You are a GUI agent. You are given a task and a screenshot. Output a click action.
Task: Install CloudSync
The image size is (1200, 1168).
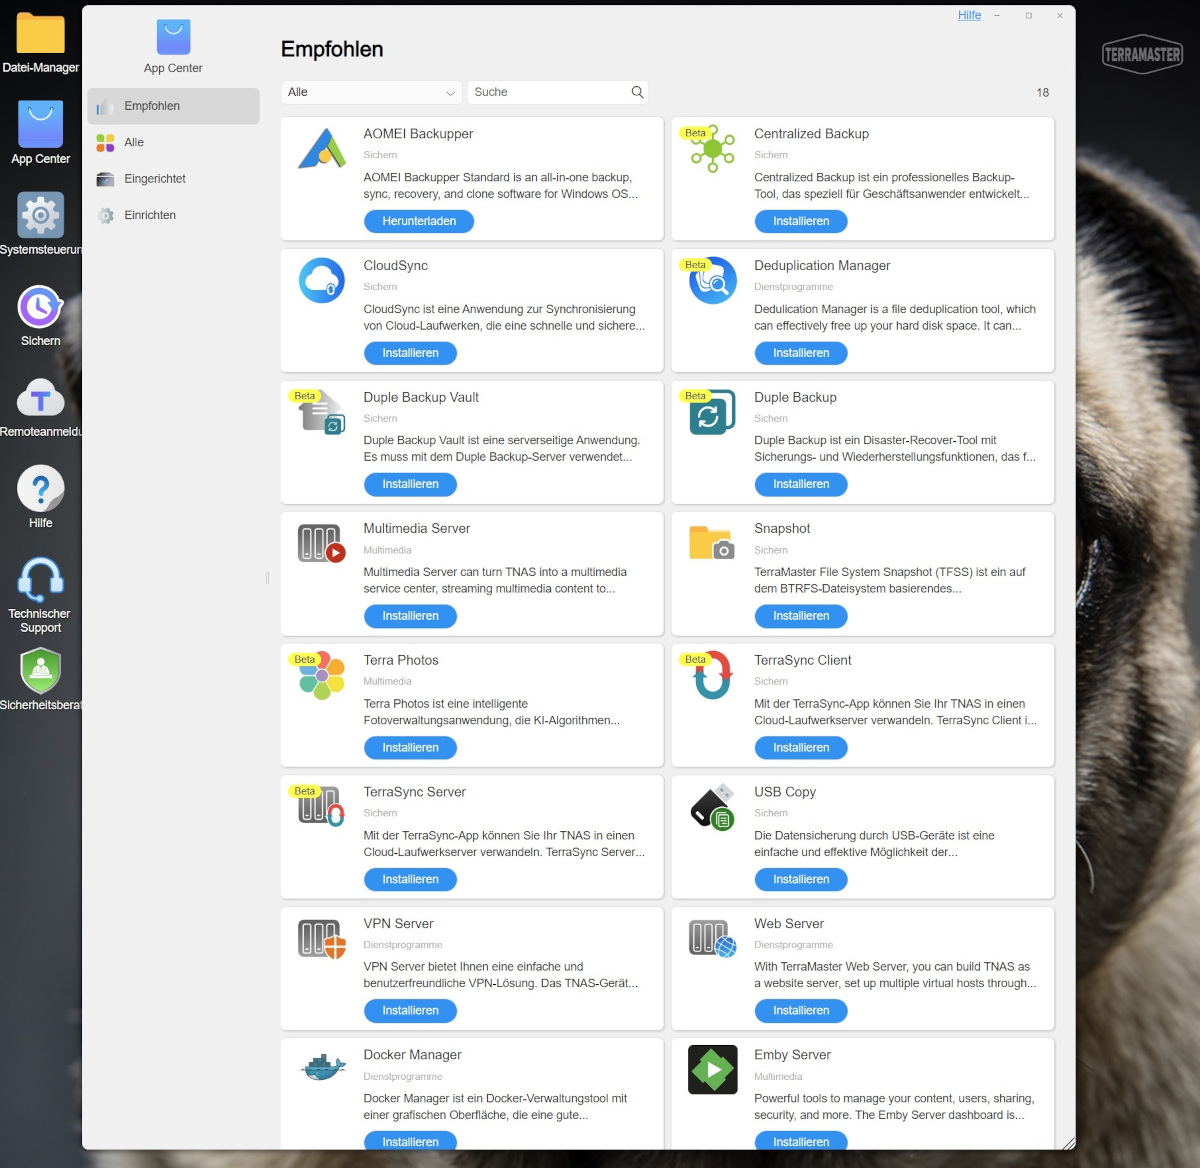410,353
